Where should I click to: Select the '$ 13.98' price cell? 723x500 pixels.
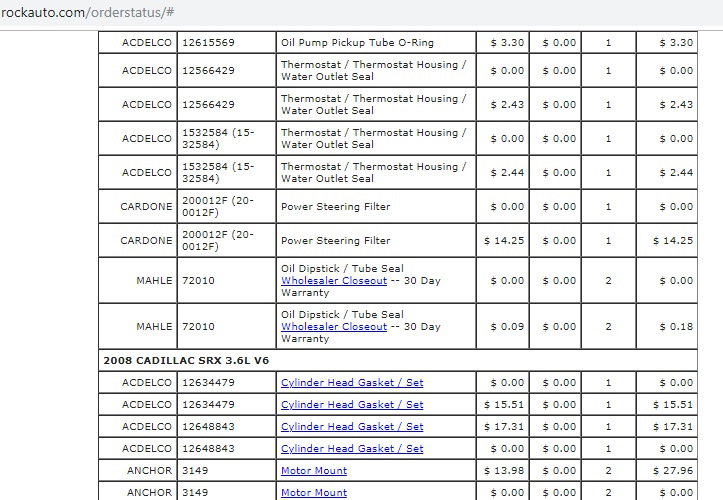click(504, 470)
